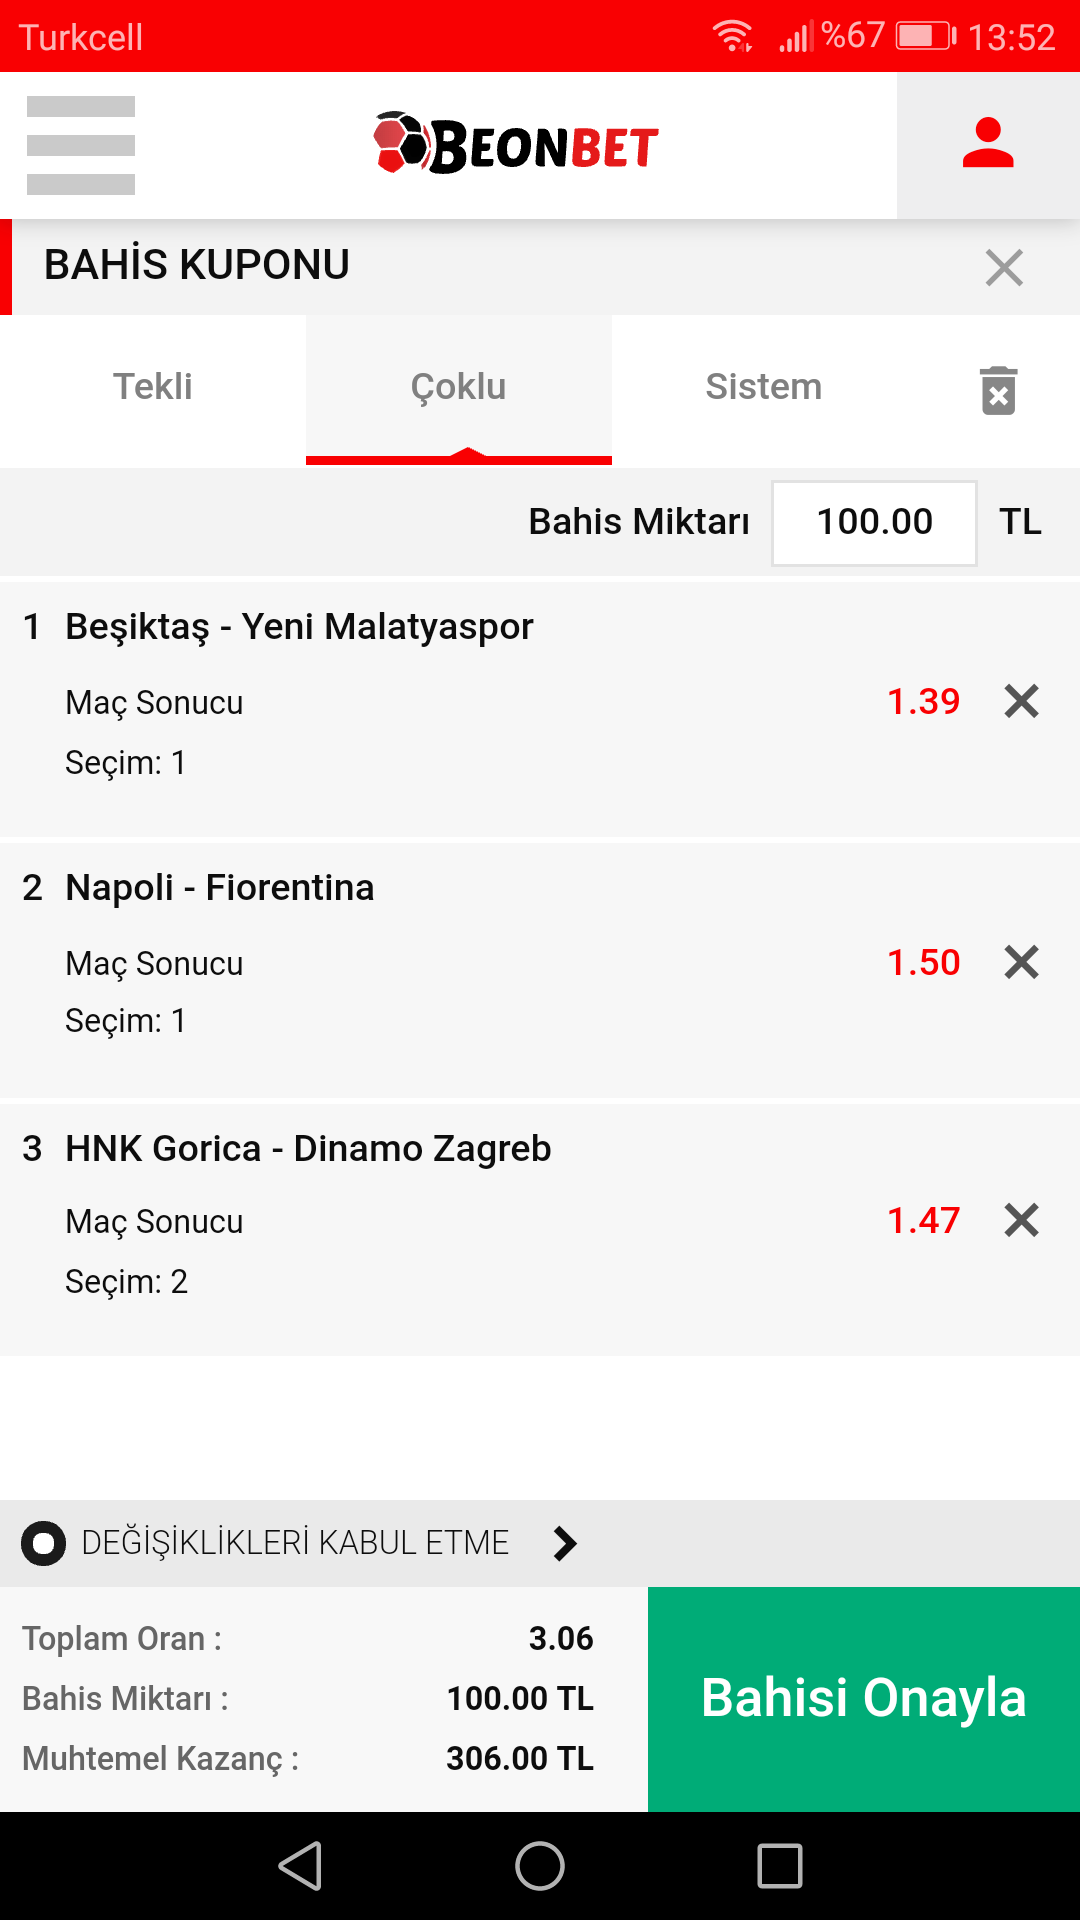
Task: Open Android recent apps button
Action: 780,1866
